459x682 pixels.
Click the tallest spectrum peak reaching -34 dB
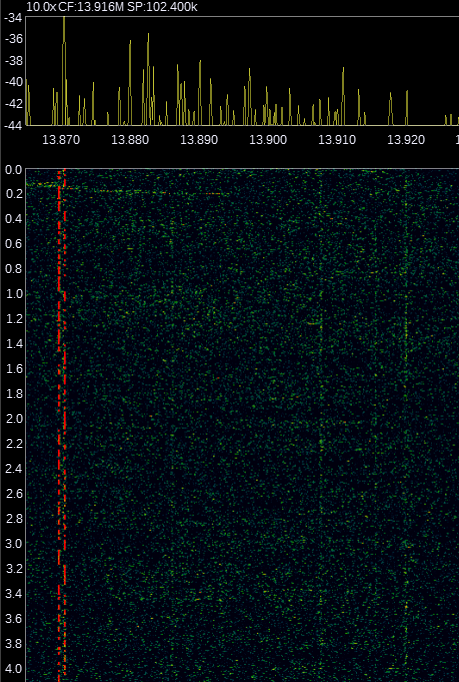[x=64, y=70]
